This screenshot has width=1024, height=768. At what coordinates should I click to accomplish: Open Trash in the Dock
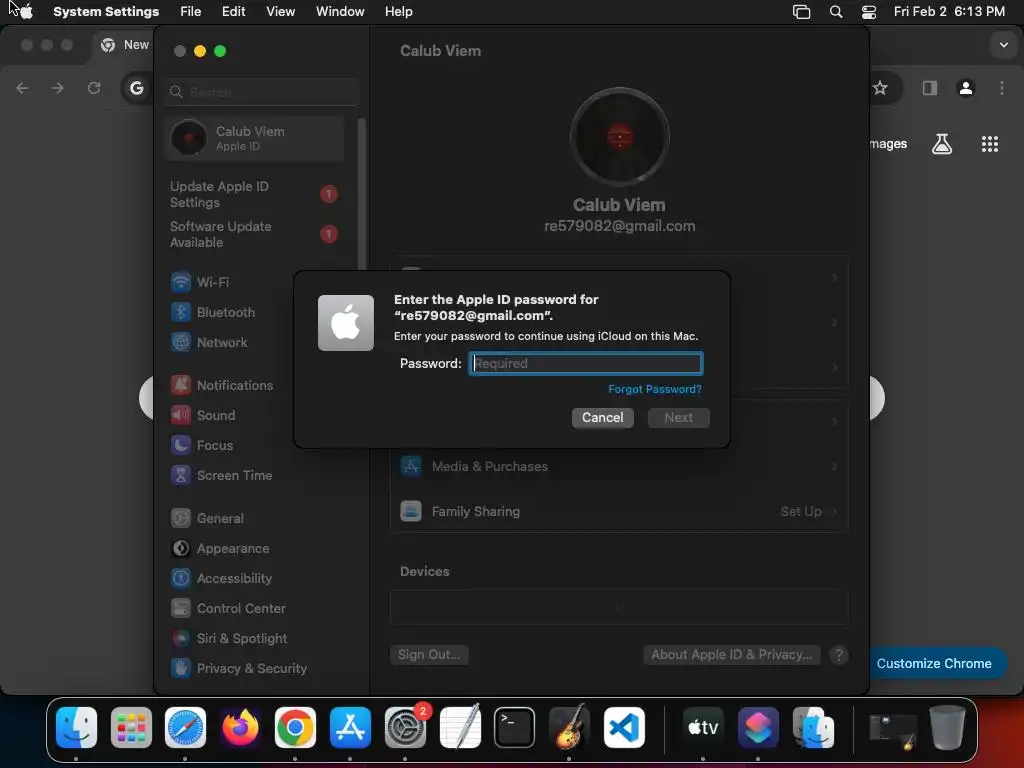click(x=947, y=728)
